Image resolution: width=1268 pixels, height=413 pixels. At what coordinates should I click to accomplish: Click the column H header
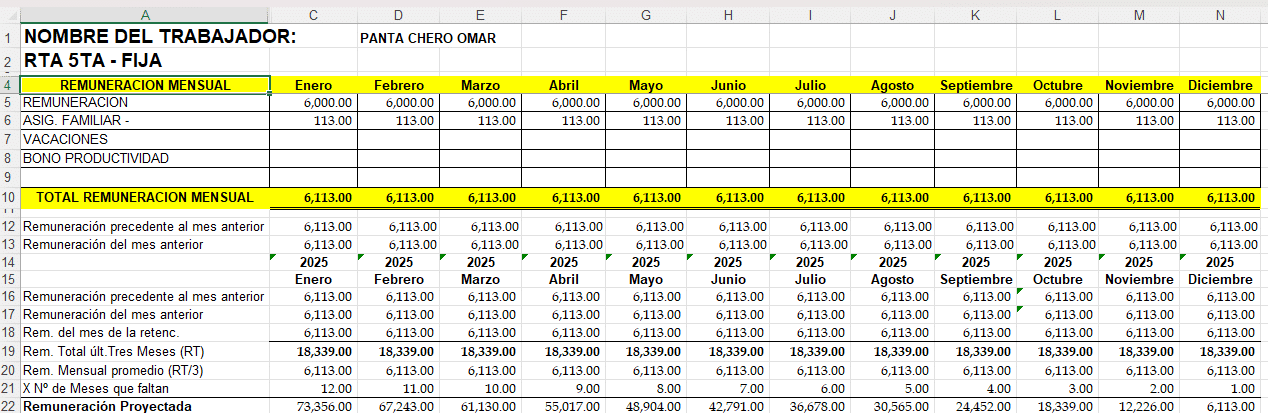pos(728,15)
